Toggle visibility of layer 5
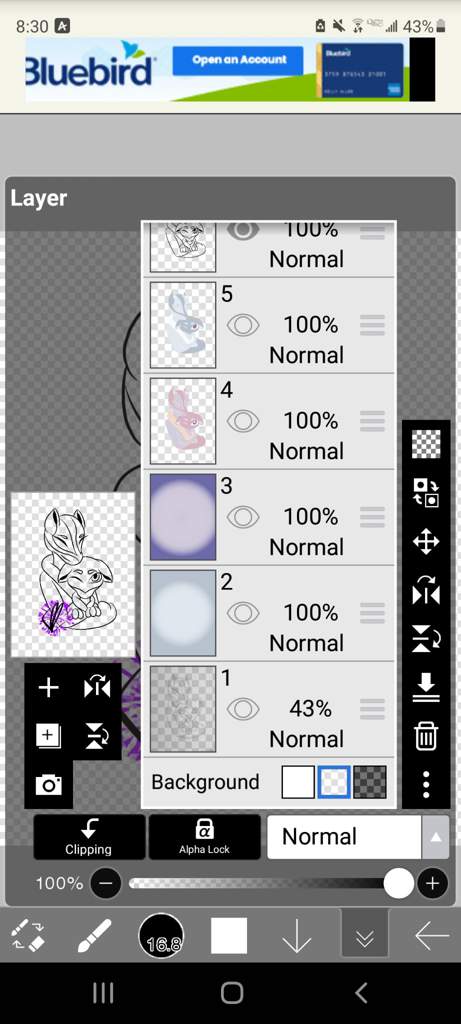This screenshot has width=461, height=1024. [243, 325]
